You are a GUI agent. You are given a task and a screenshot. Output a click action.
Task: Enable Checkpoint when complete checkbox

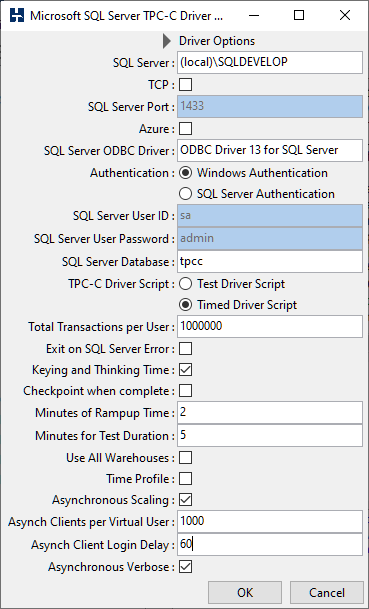coord(185,391)
